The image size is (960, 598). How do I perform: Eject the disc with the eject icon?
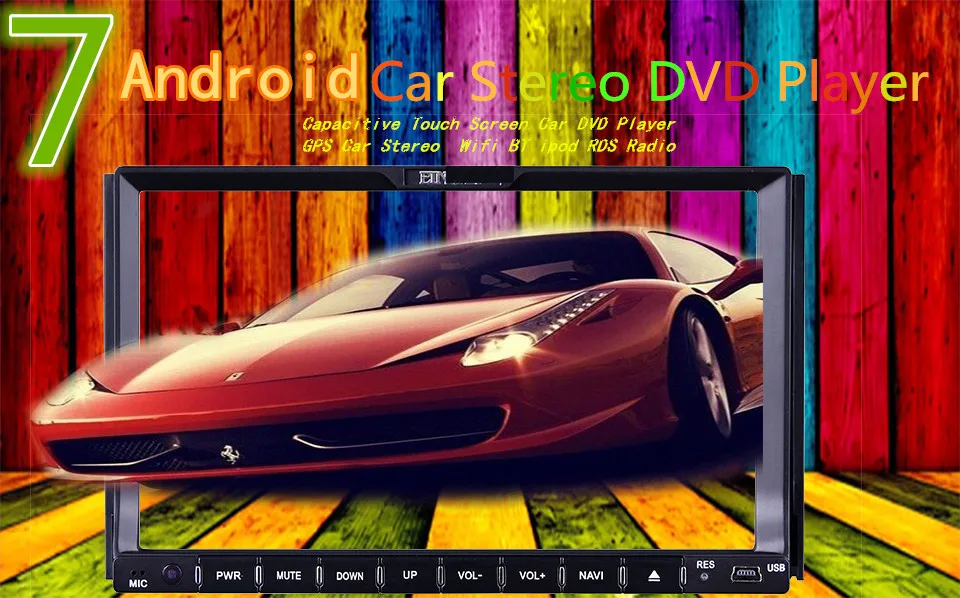point(653,576)
